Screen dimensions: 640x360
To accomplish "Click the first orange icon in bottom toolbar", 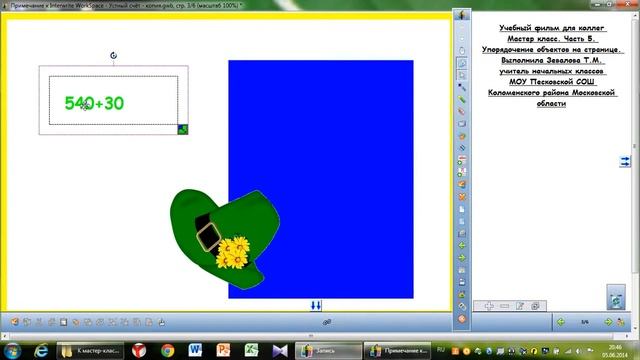I will 15,322.
